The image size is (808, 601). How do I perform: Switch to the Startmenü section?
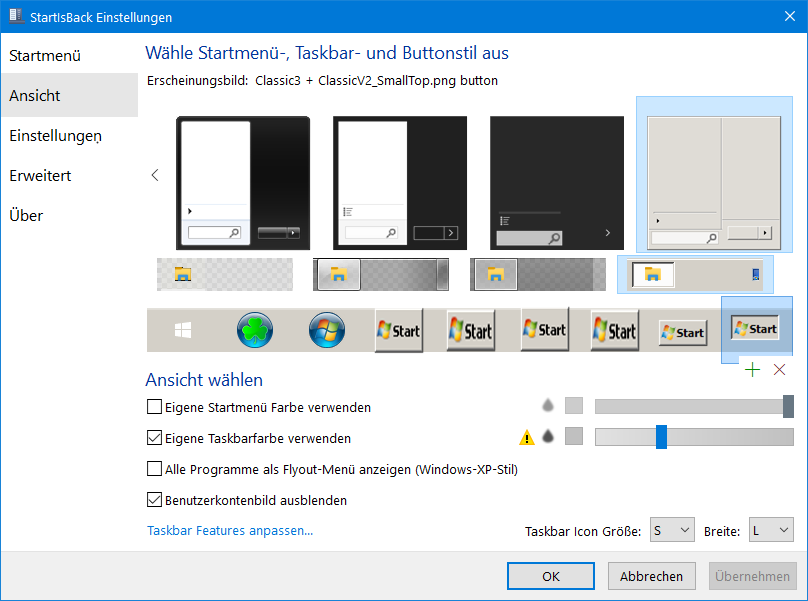[x=45, y=56]
